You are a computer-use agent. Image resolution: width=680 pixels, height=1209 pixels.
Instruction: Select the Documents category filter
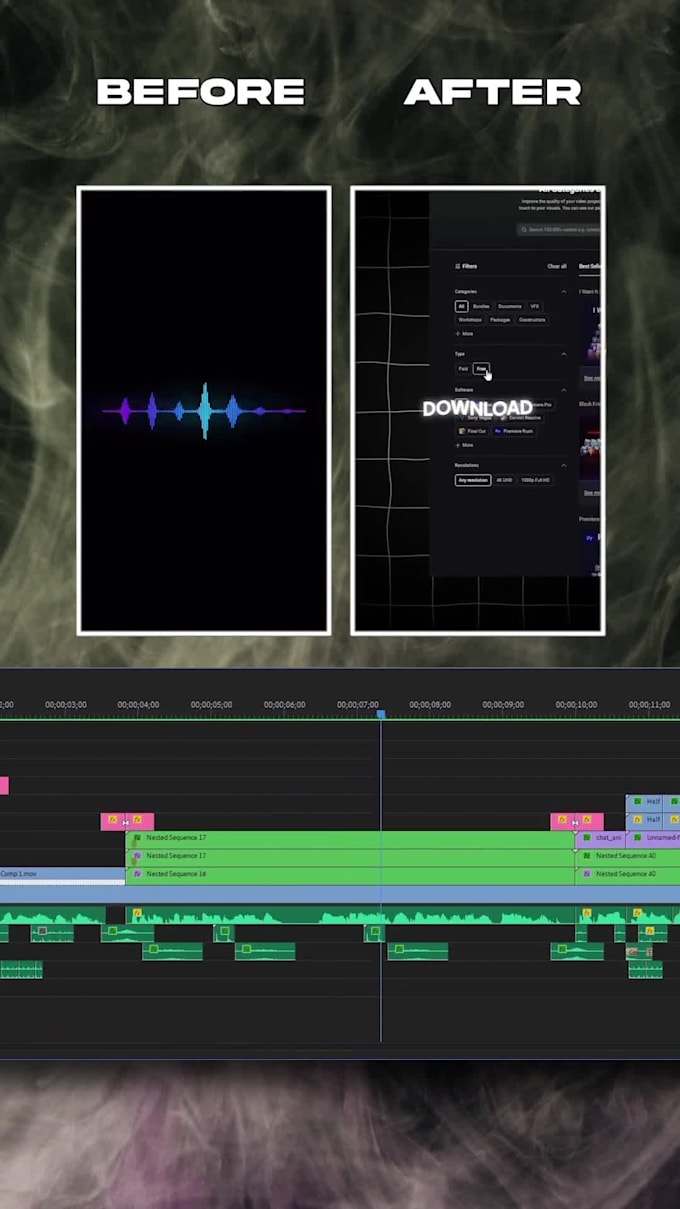(510, 306)
